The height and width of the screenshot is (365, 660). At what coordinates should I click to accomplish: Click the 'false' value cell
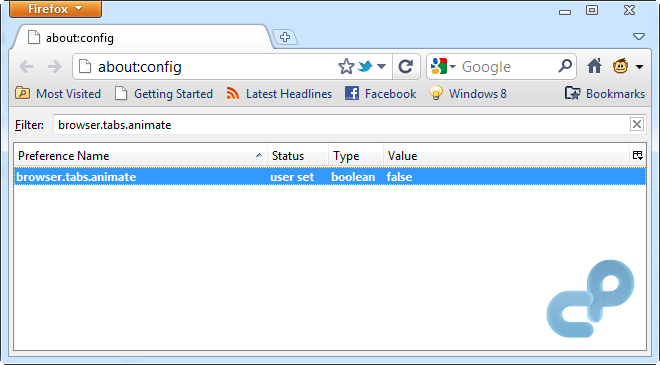(399, 177)
